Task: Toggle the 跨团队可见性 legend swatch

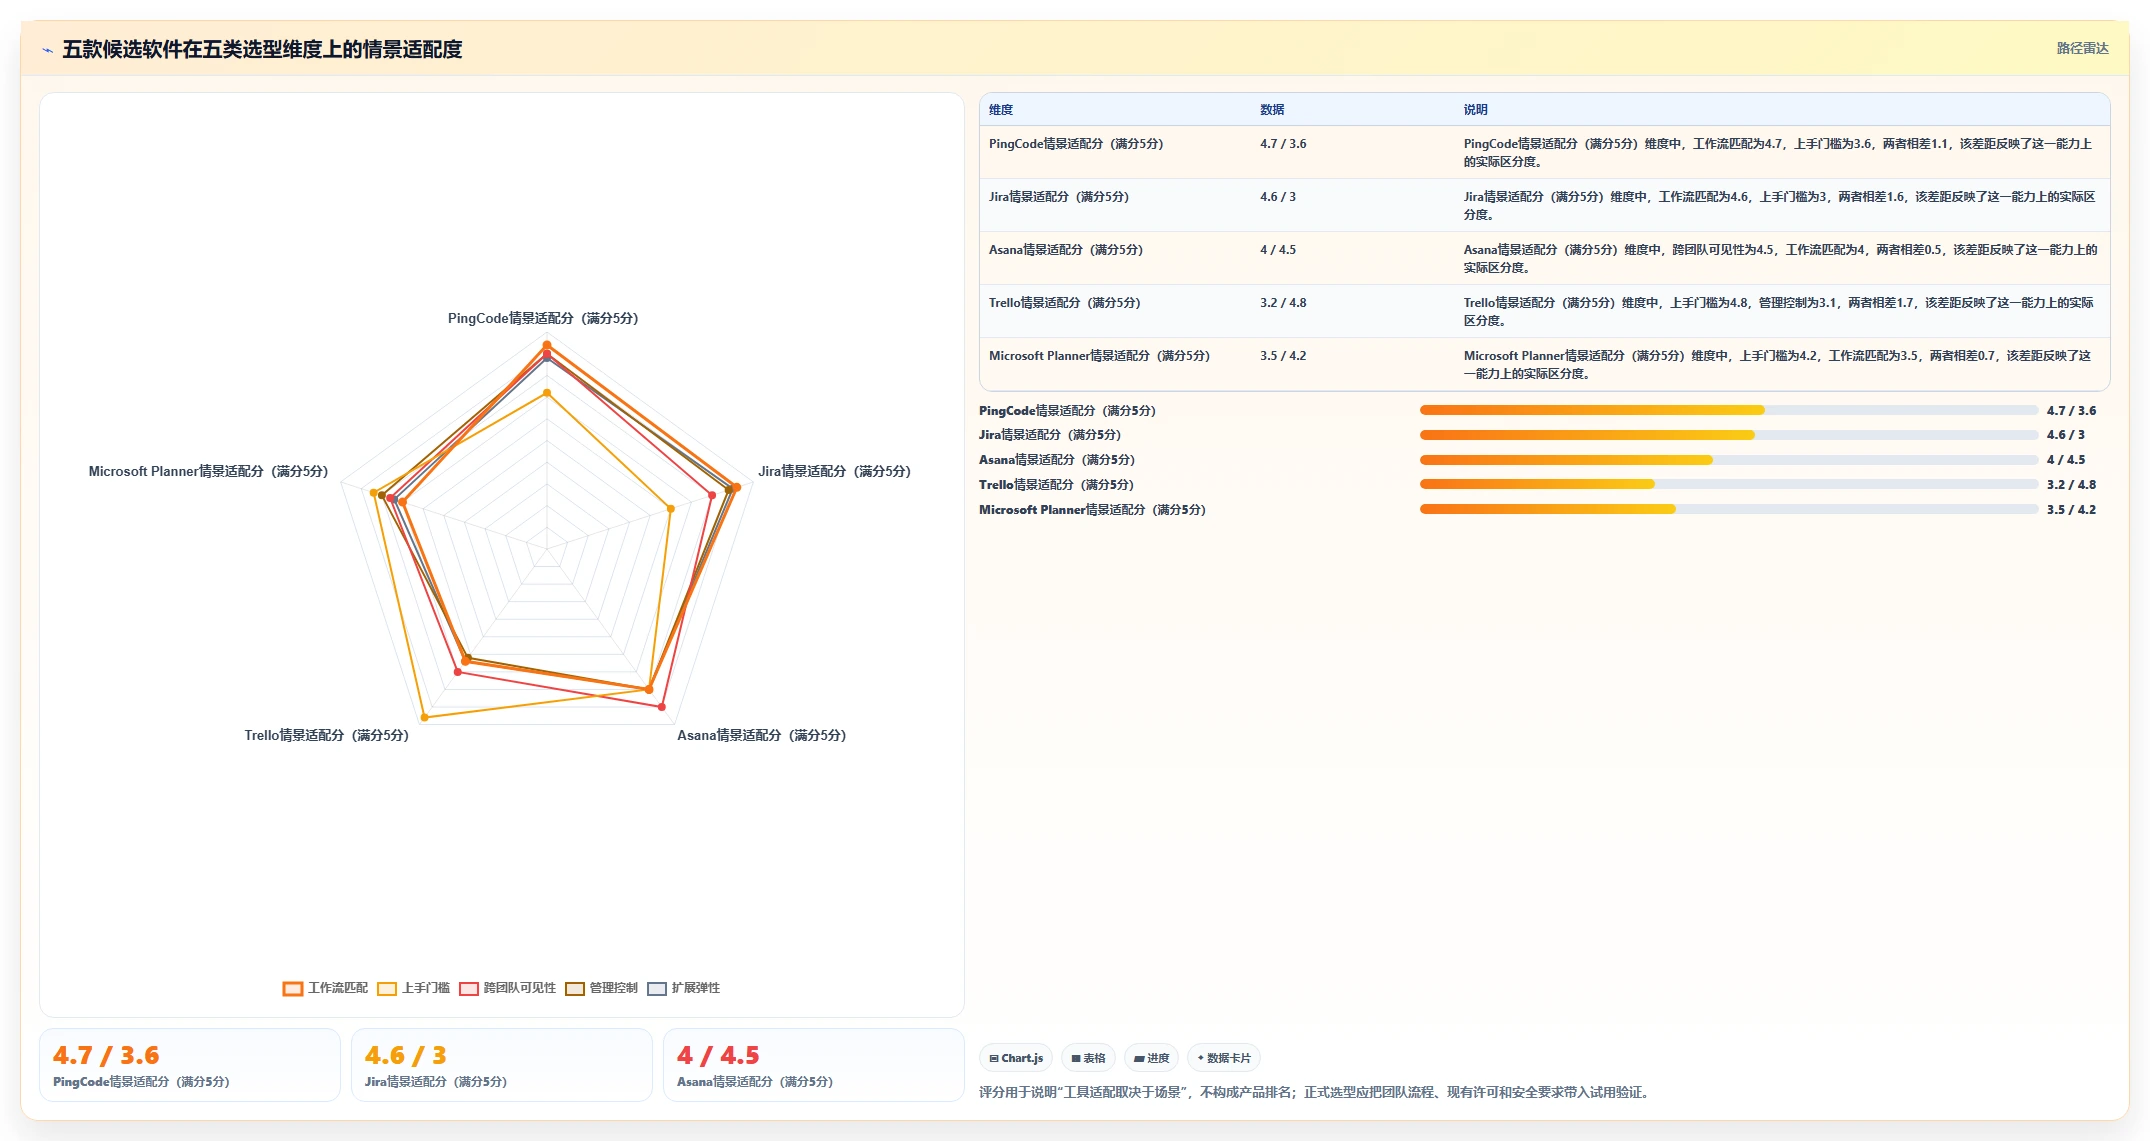Action: click(x=469, y=988)
